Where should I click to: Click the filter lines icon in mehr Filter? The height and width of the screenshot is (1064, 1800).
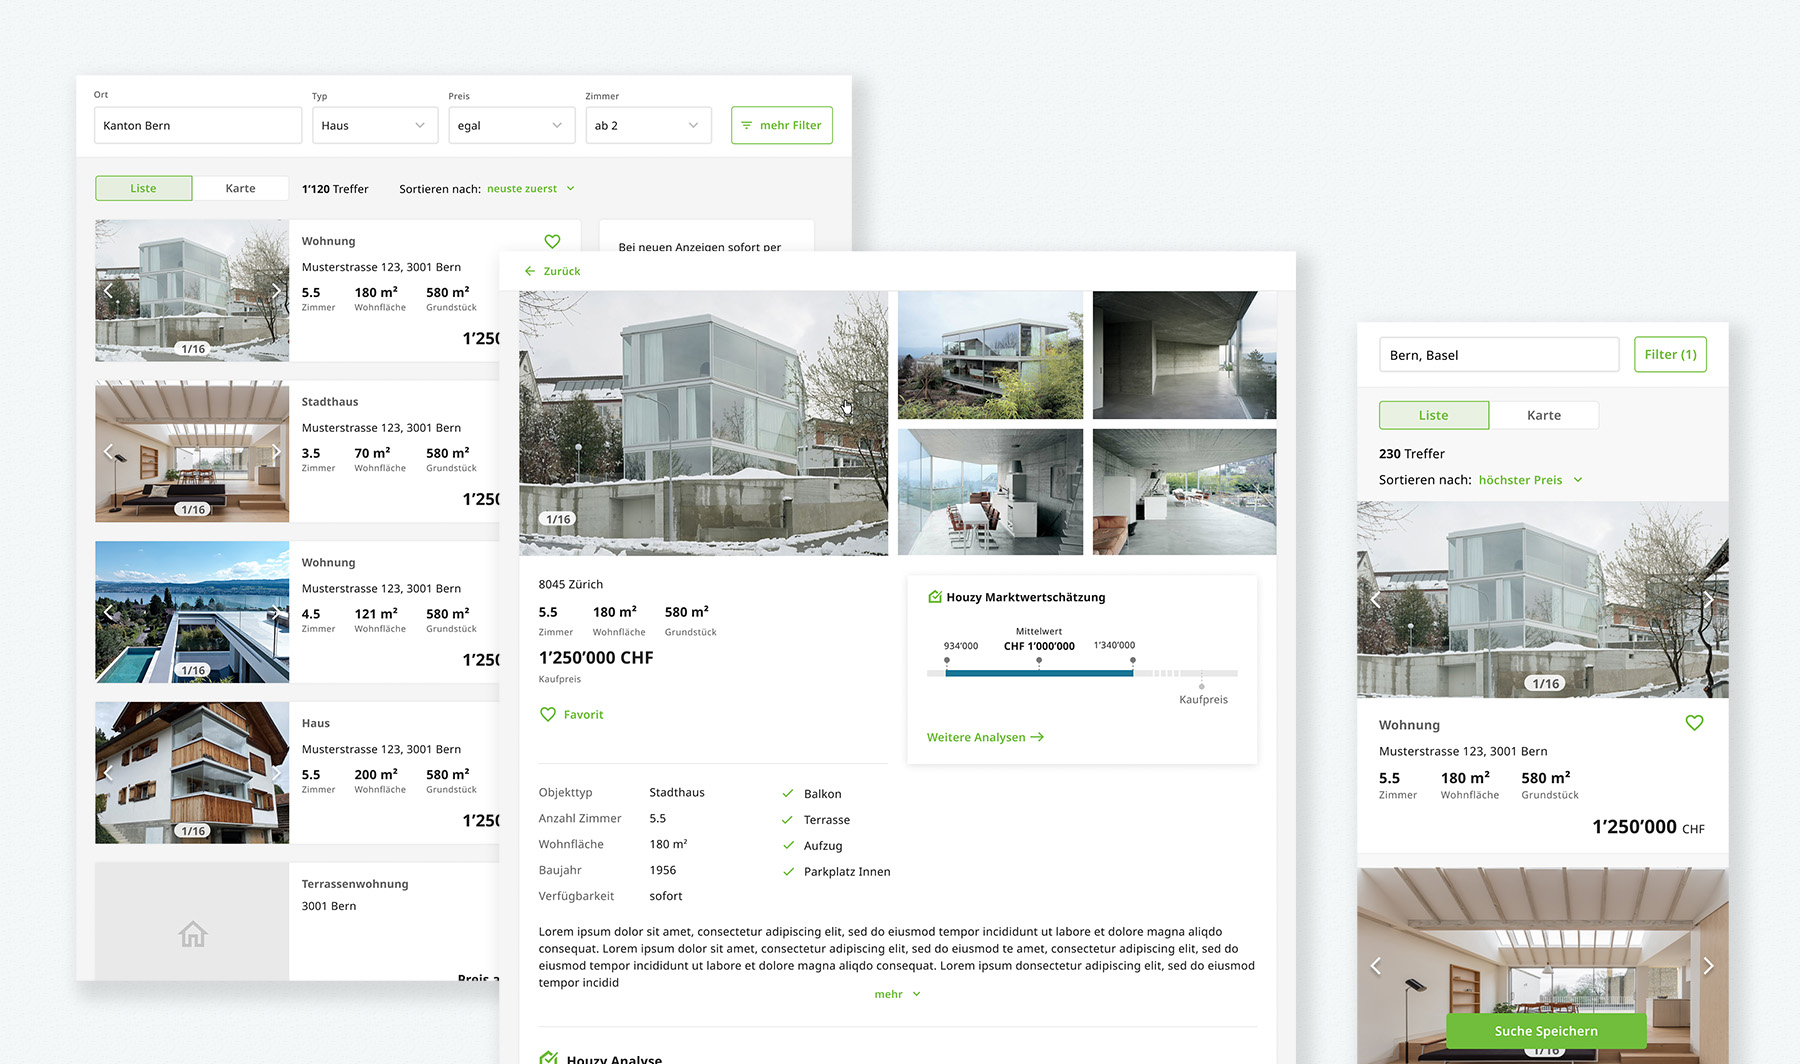point(746,125)
